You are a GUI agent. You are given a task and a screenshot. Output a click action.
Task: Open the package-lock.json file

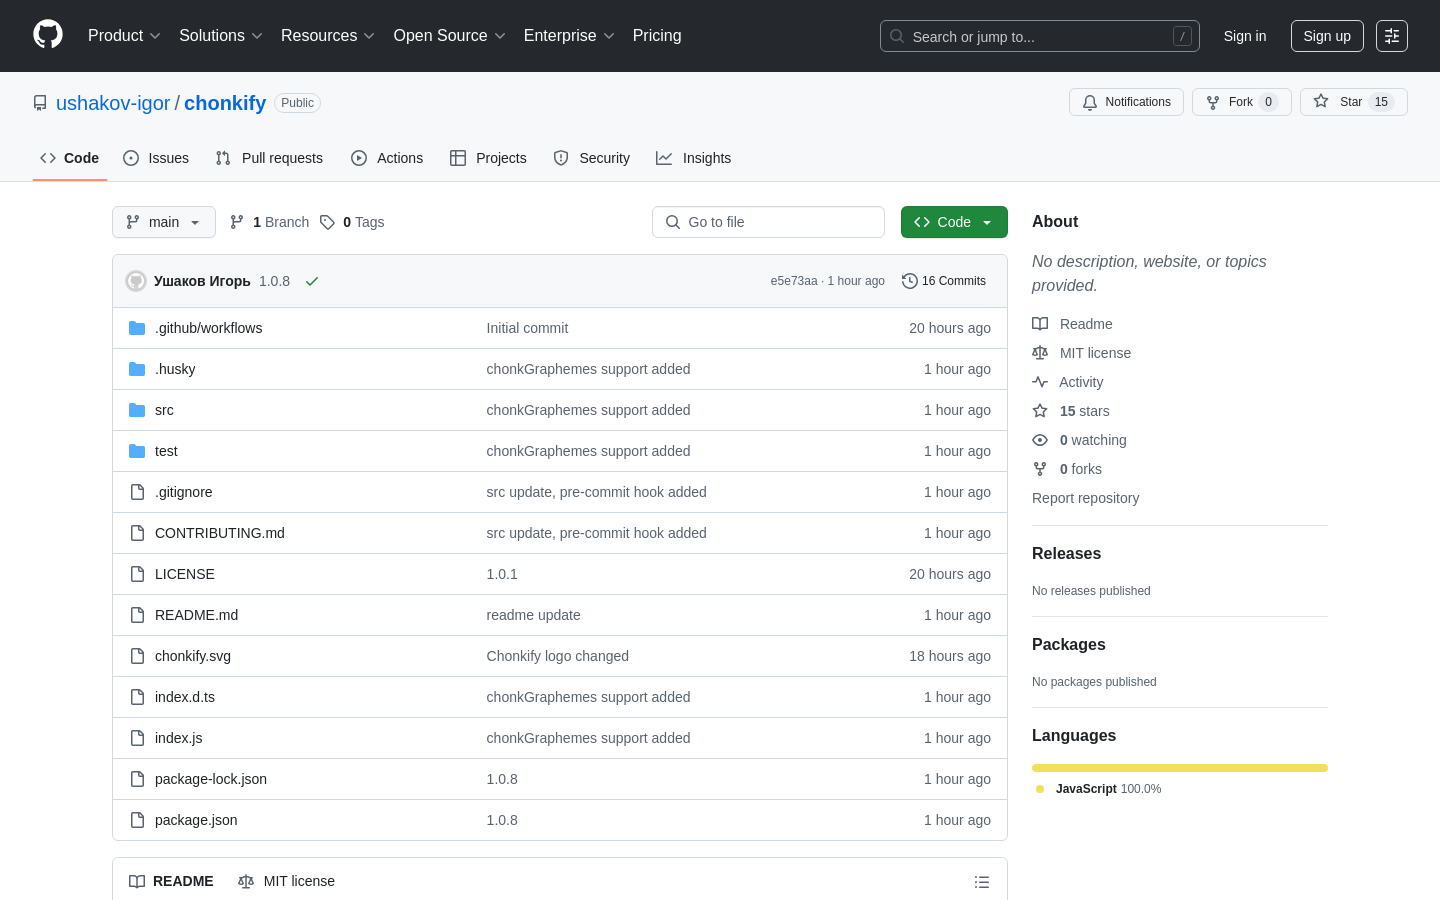[x=211, y=779]
